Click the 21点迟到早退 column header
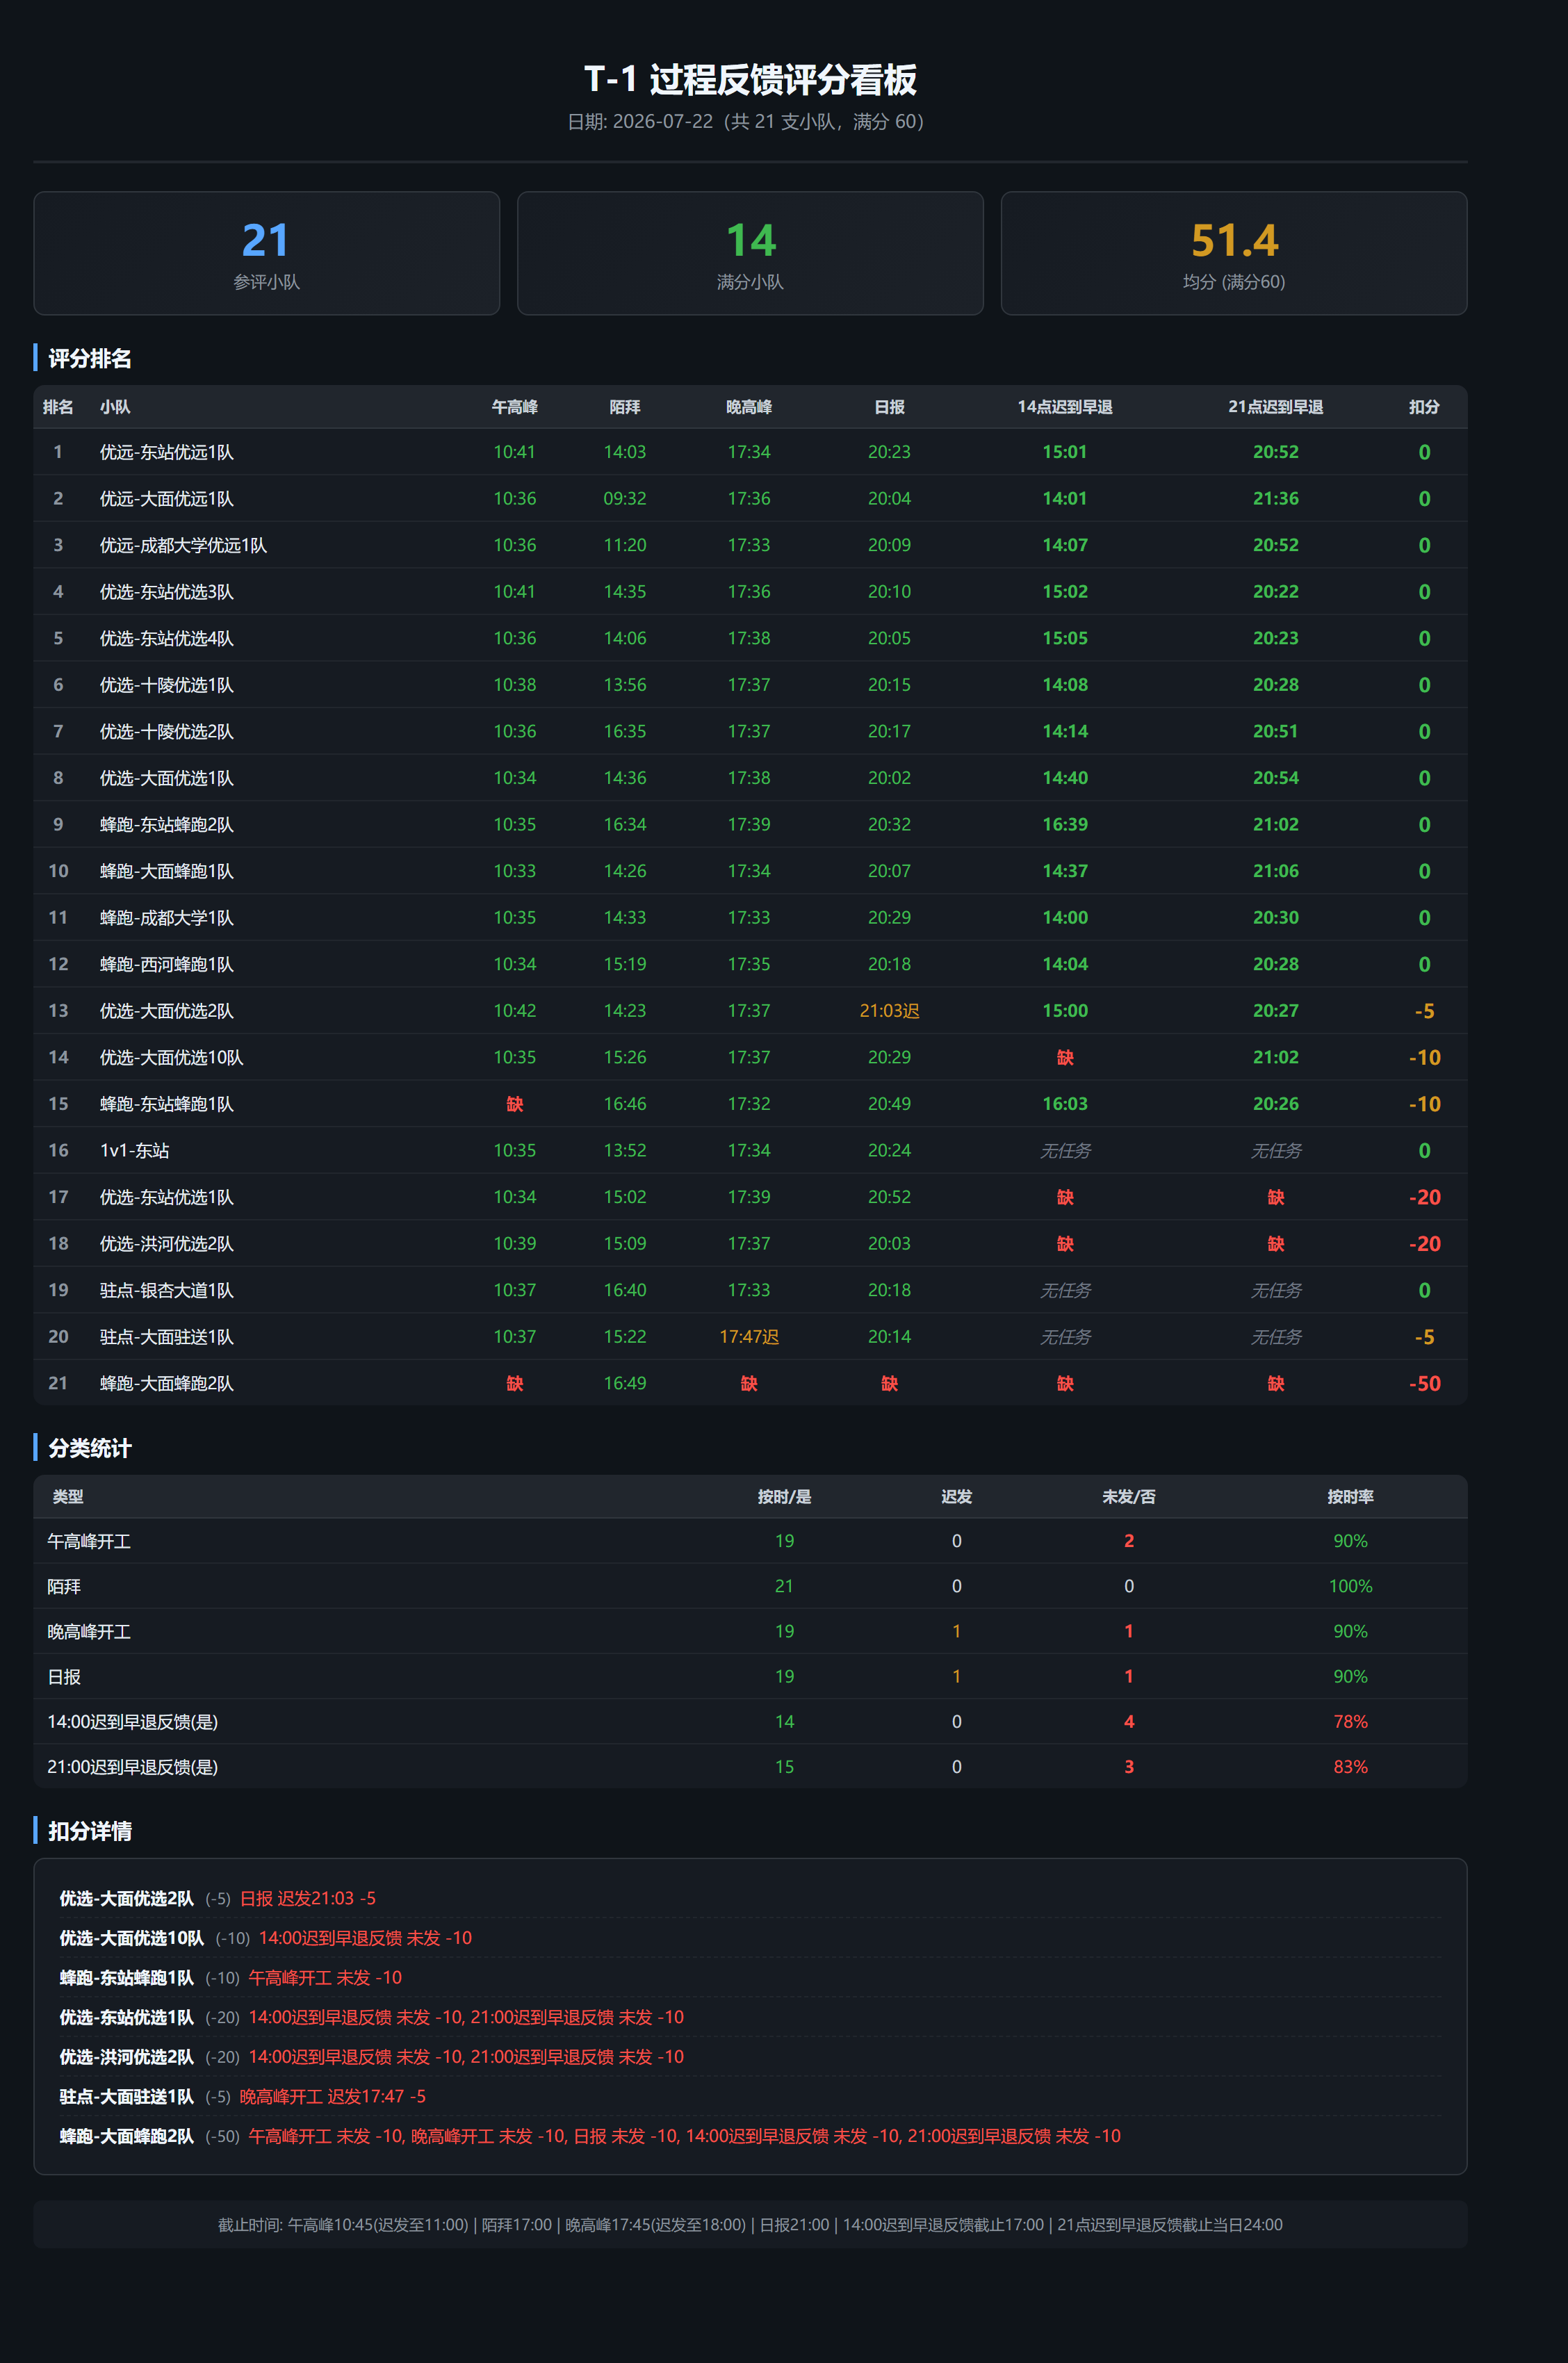 pyautogui.click(x=1276, y=407)
